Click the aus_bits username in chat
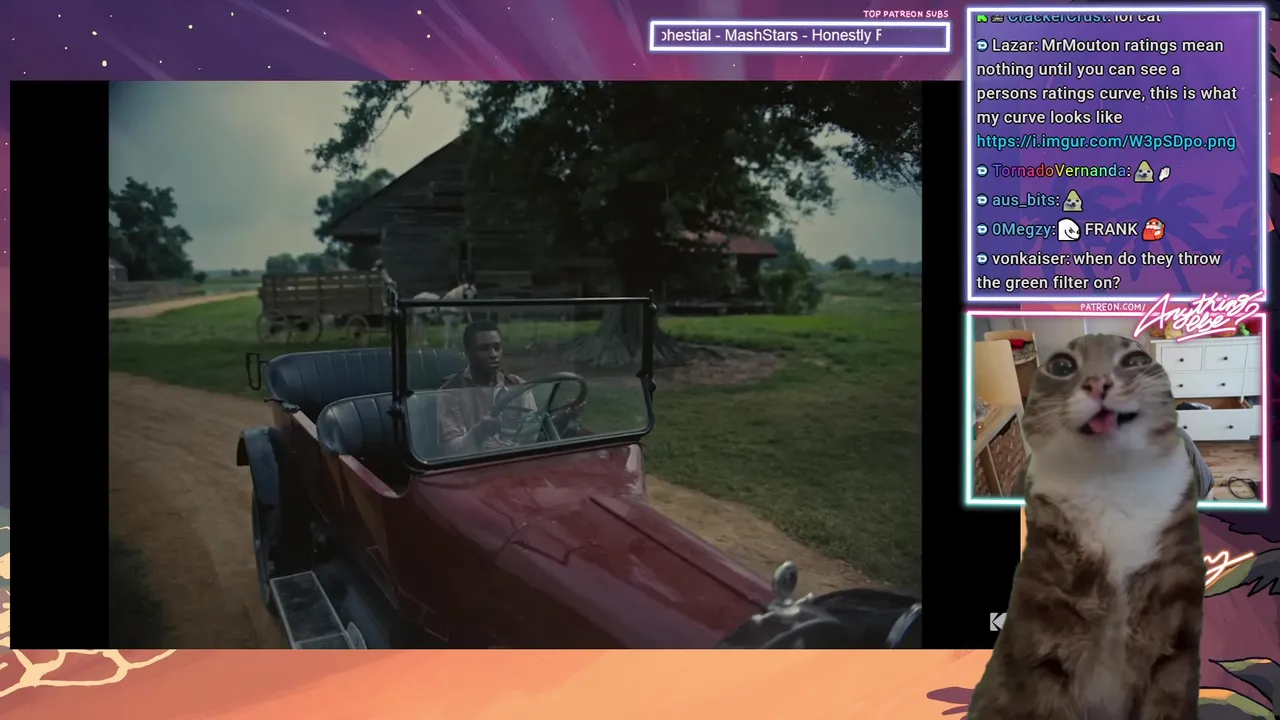This screenshot has width=1280, height=720. pyautogui.click(x=1025, y=200)
